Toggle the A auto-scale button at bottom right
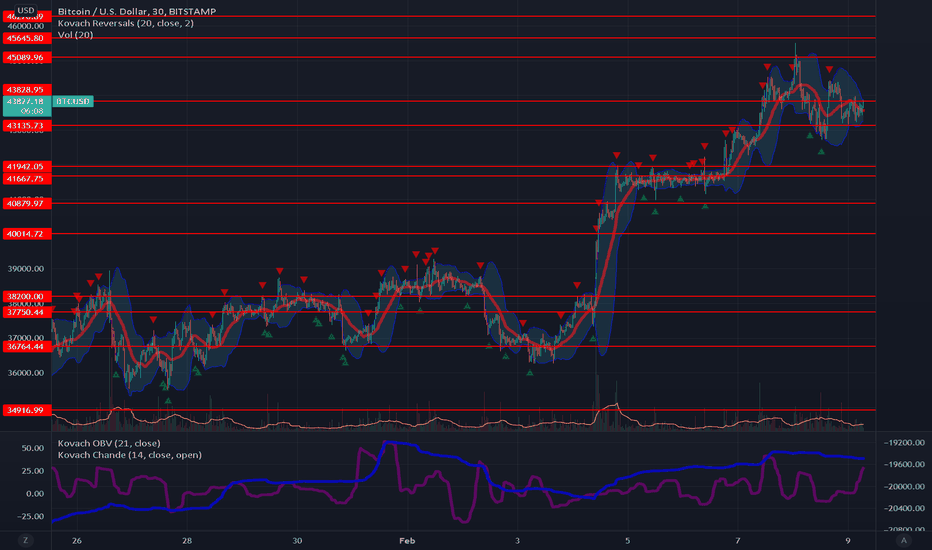Screen dimensions: 932x550 point(903,540)
